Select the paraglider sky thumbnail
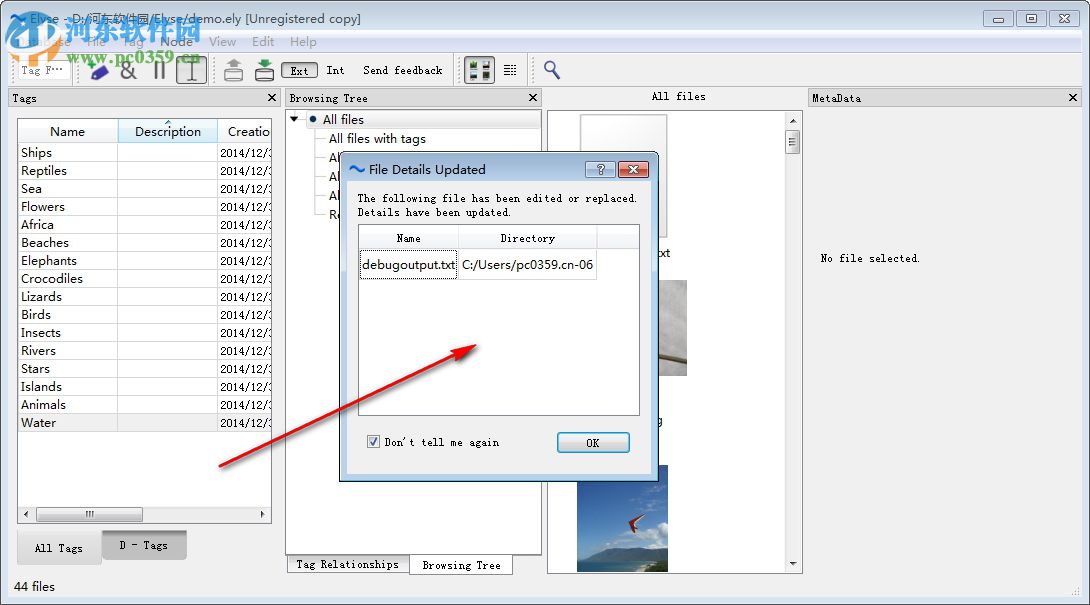This screenshot has width=1090, height=605. (622, 518)
